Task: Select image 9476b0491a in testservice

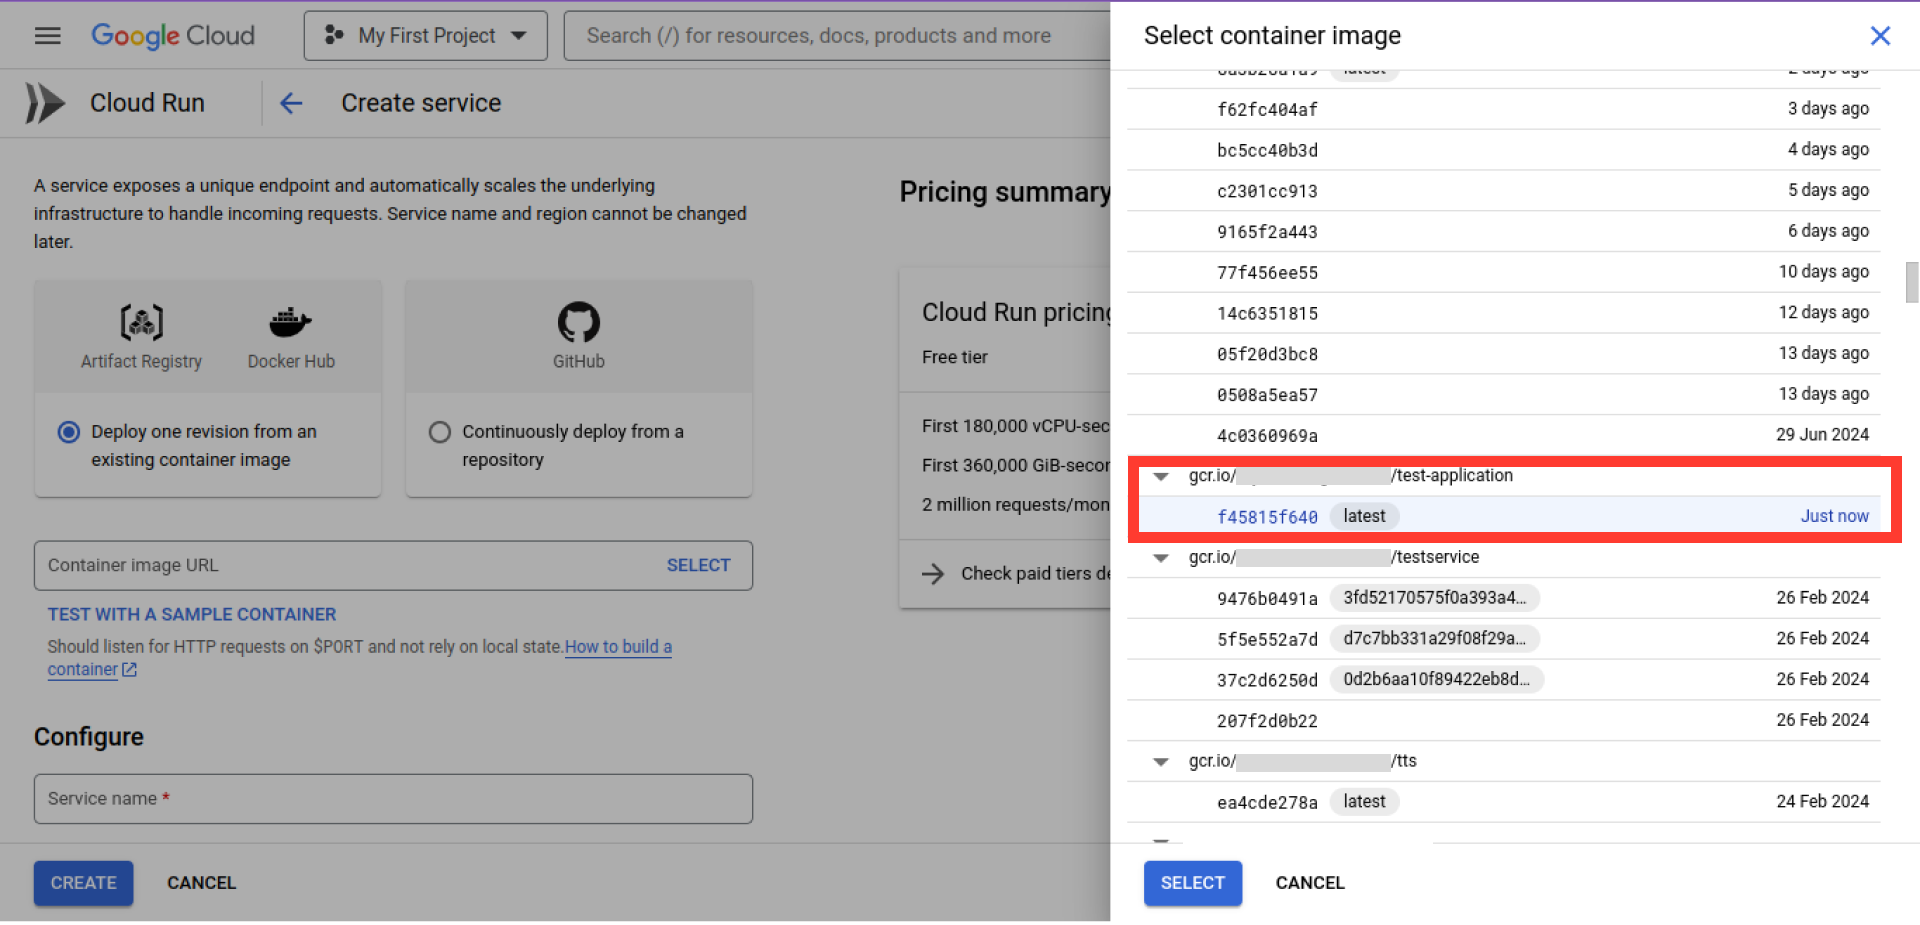Action: (1503, 599)
